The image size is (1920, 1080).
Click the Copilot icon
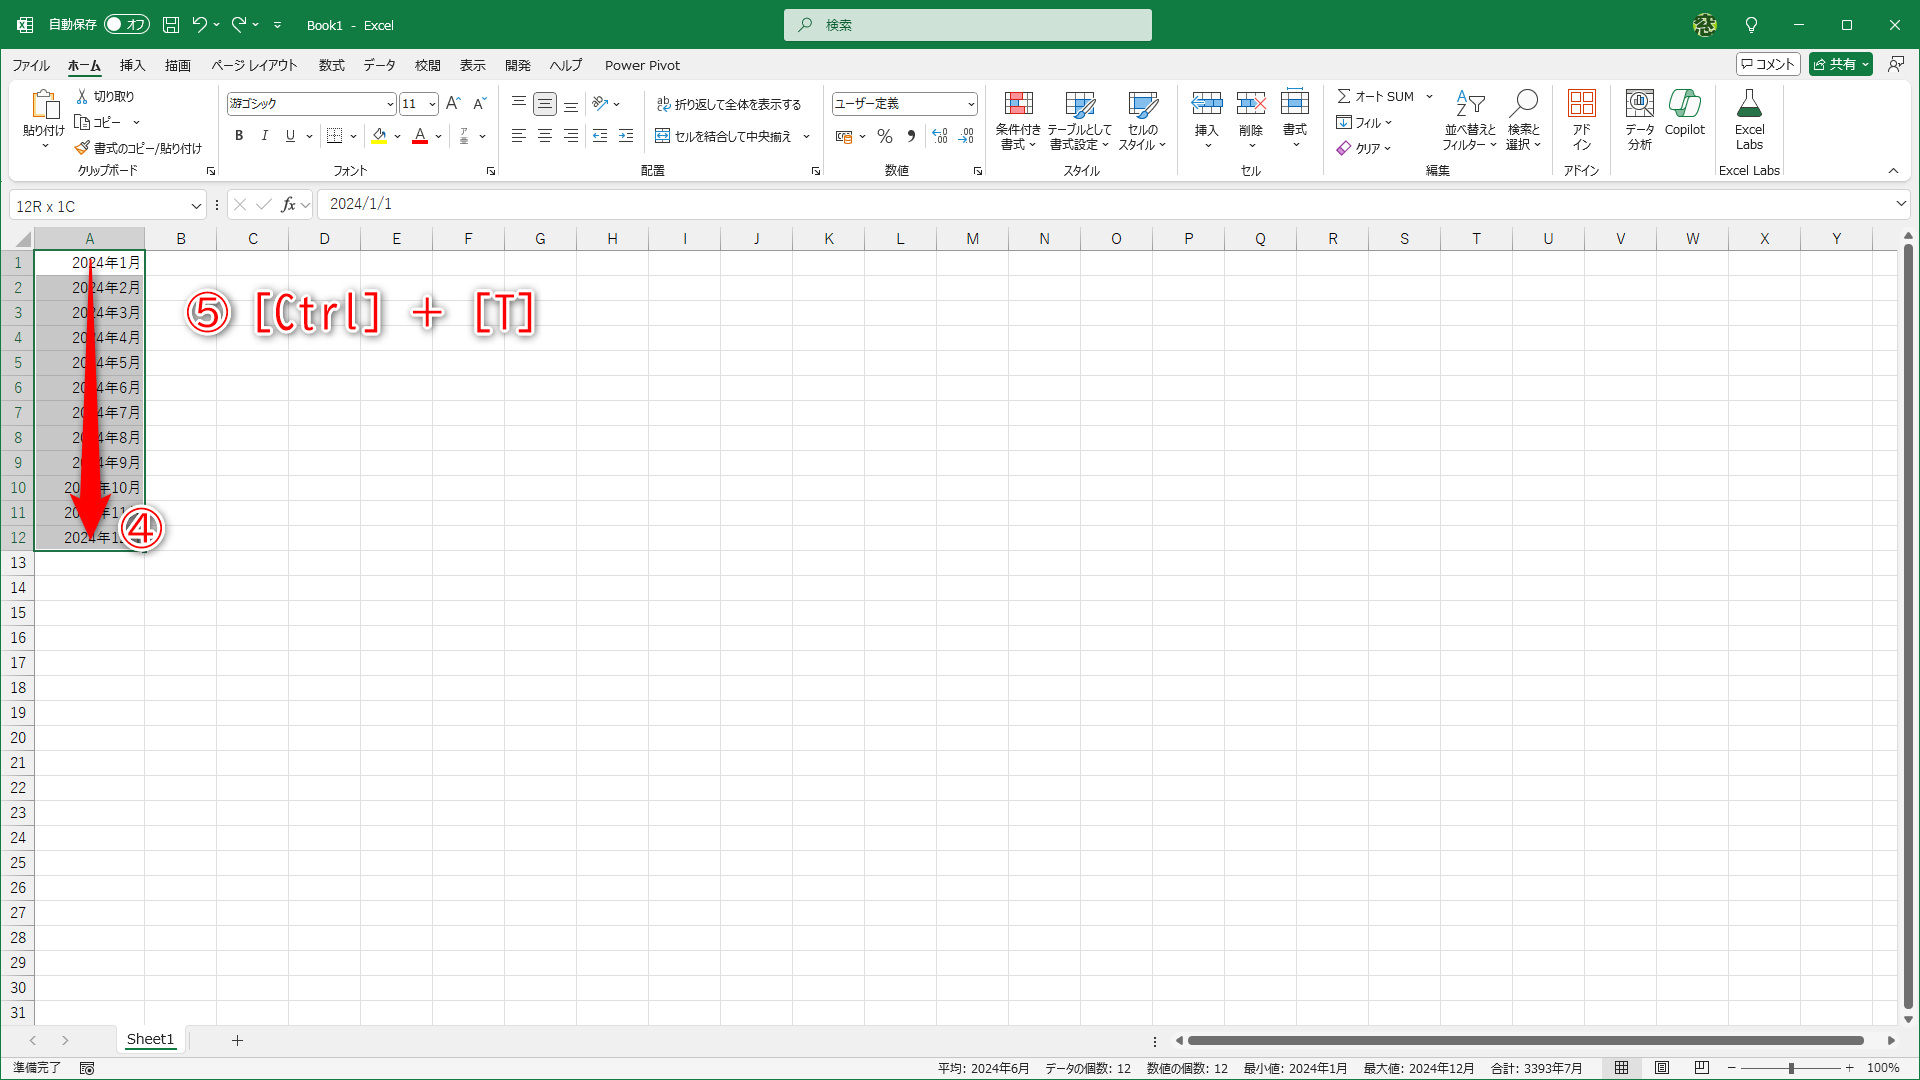coord(1684,105)
